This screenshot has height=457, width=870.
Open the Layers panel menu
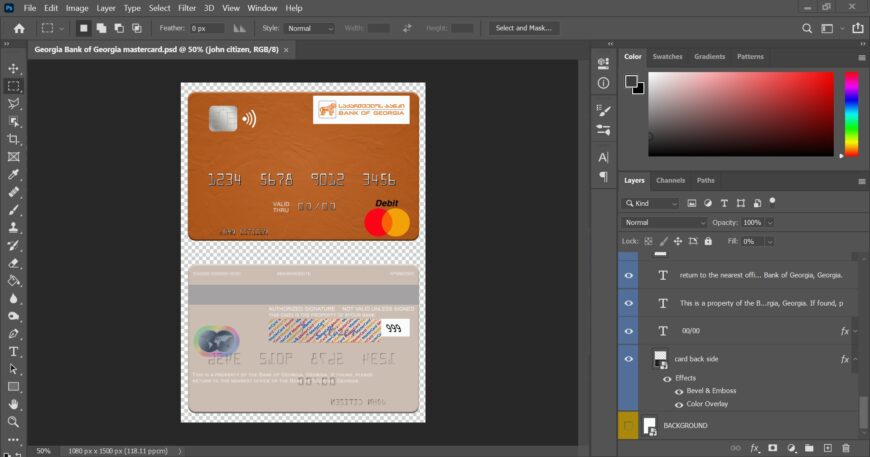click(x=862, y=181)
